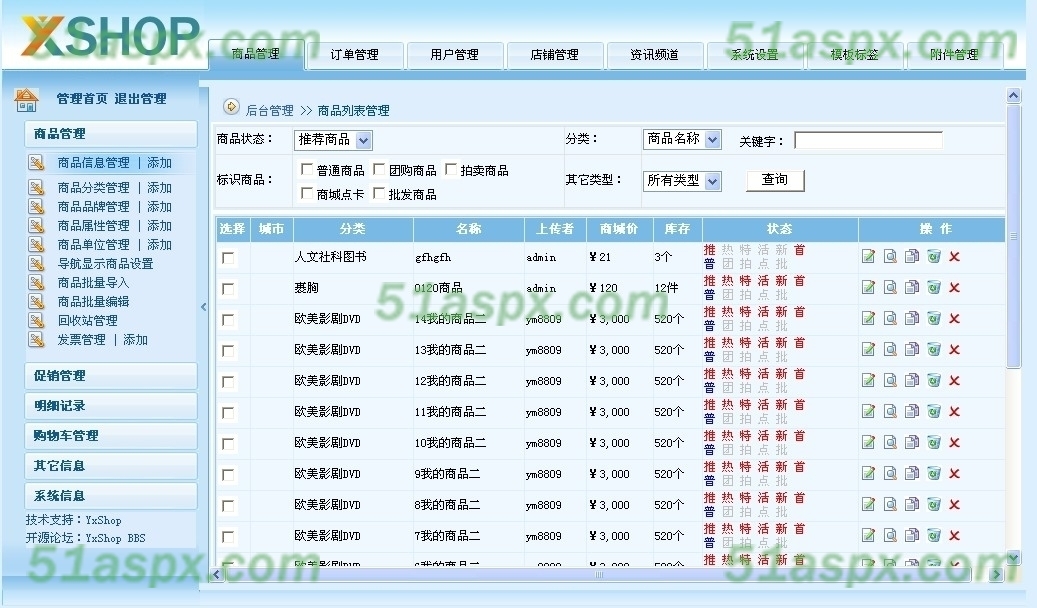The height and width of the screenshot is (608, 1037).
Task: Copy product 14我的商品二
Action: pos(912,319)
